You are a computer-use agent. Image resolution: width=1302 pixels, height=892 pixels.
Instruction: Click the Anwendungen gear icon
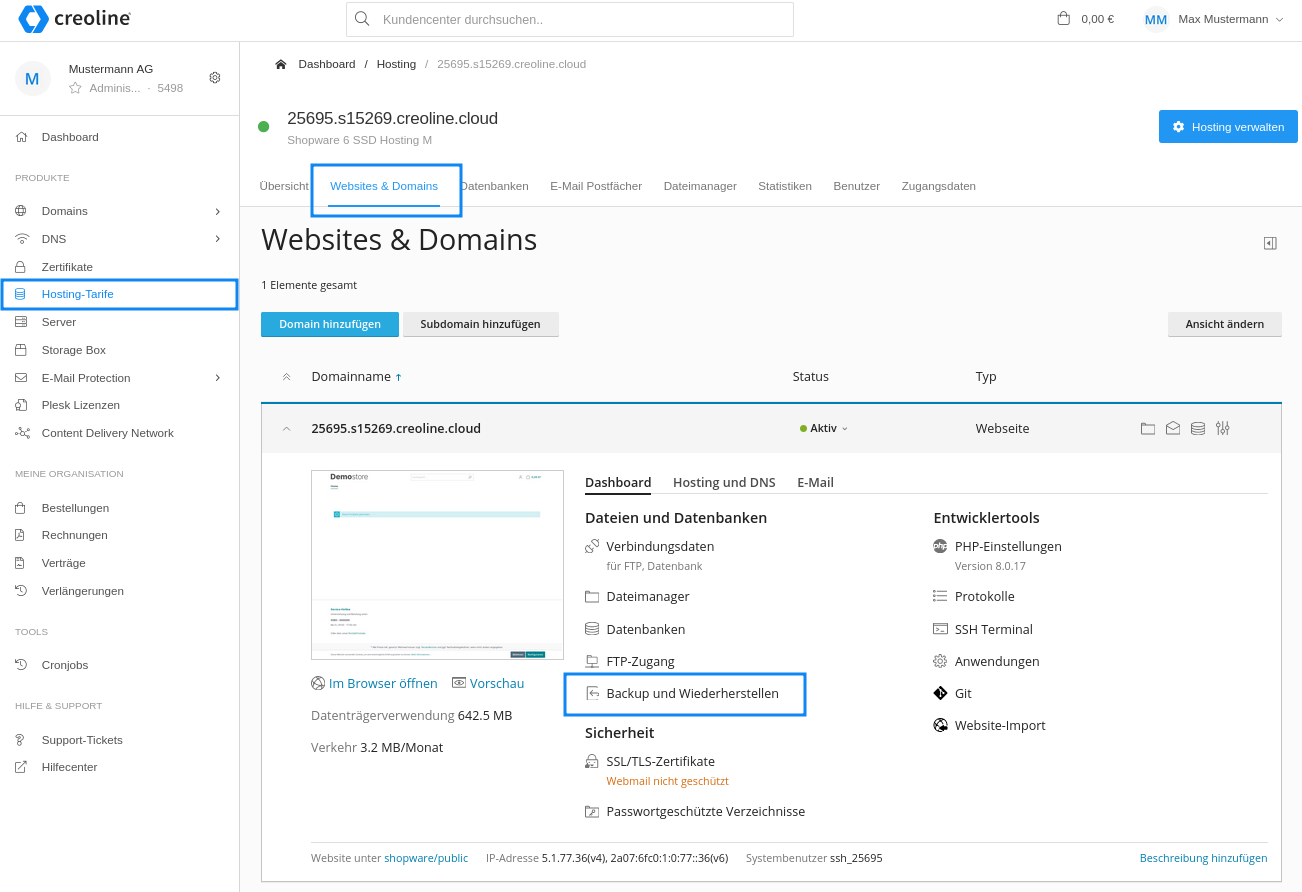tap(940, 661)
